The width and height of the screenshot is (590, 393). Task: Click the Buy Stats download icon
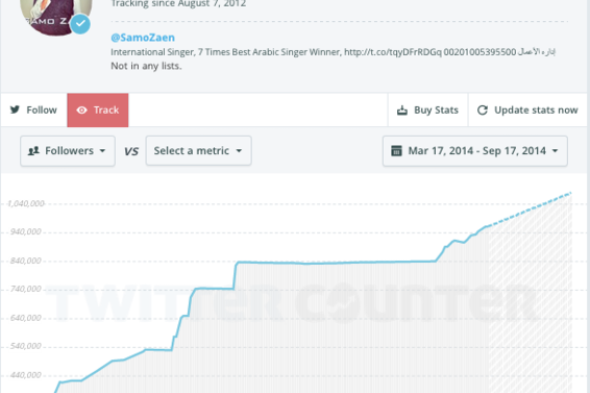[x=402, y=110]
